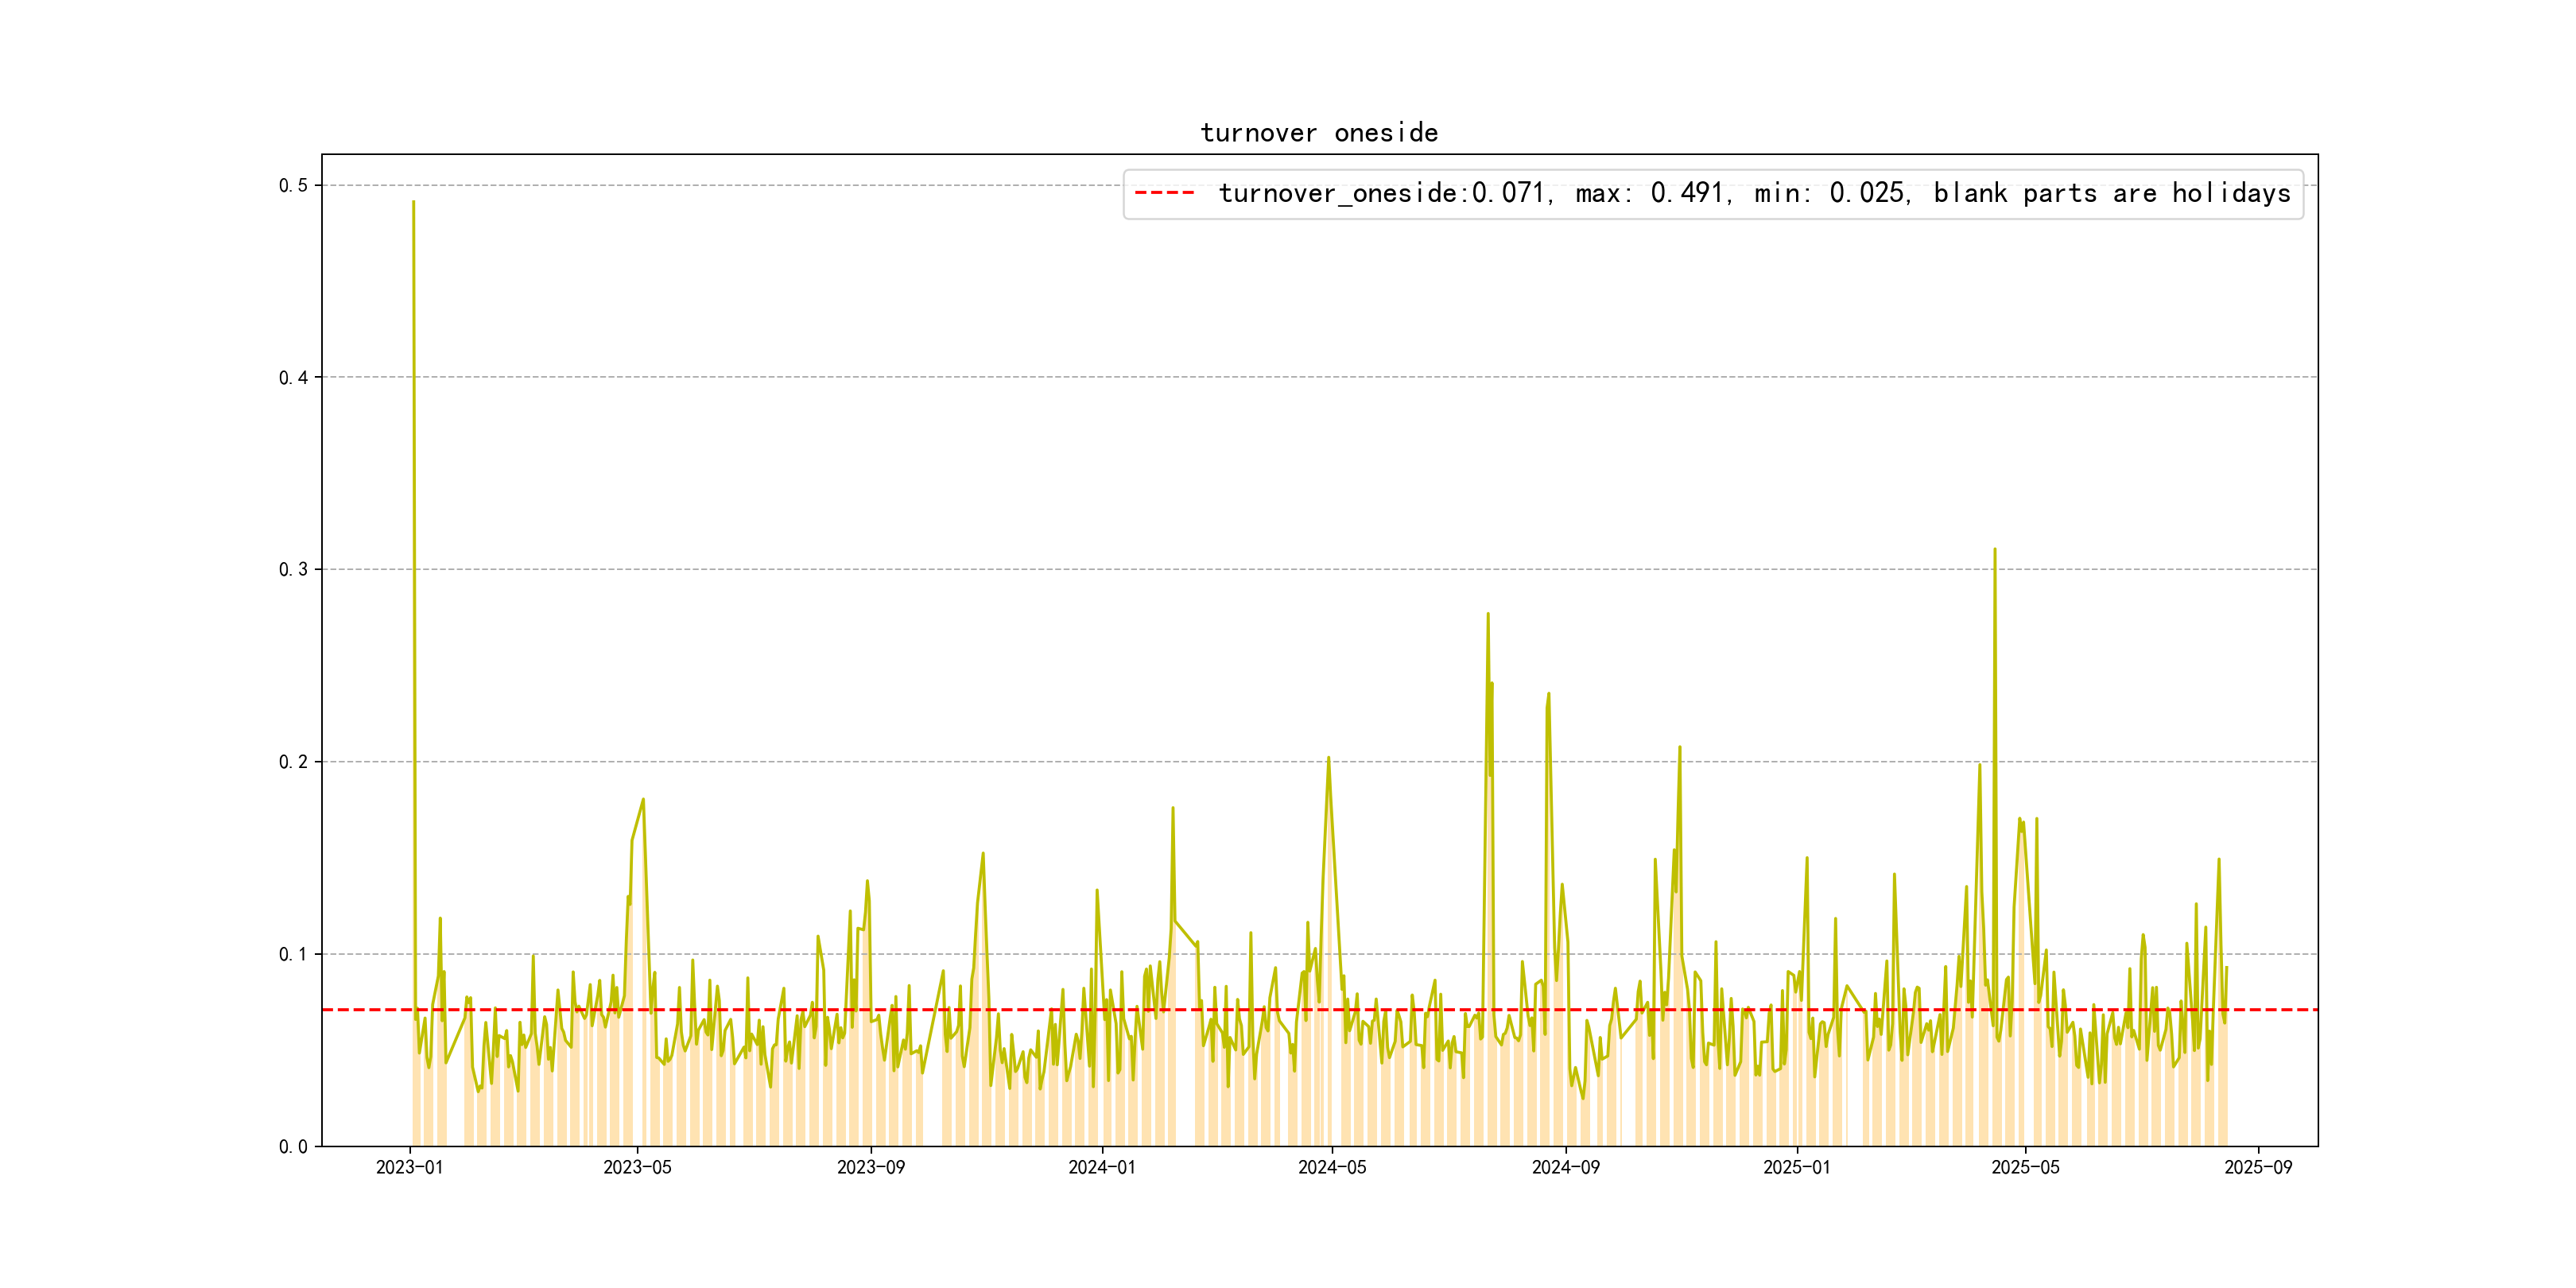Click the 2023-05 x-axis date label

(637, 1167)
